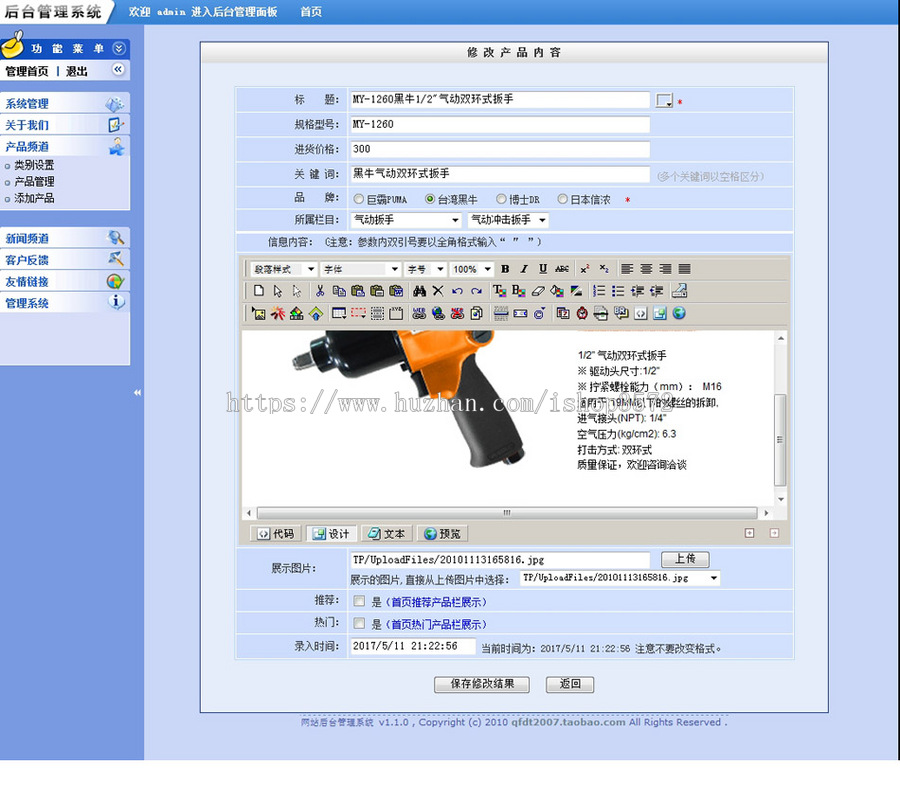Open the 段落样式 paragraph style dropdown
This screenshot has width=900, height=801.
(x=284, y=269)
